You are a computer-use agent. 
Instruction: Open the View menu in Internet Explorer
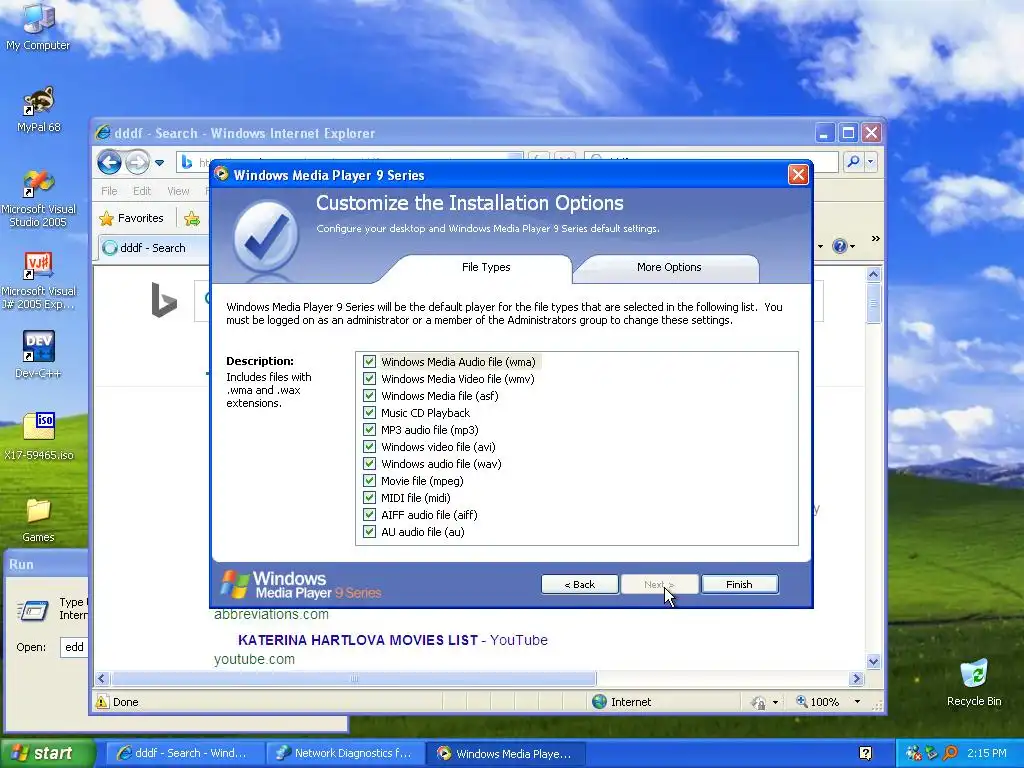click(178, 191)
